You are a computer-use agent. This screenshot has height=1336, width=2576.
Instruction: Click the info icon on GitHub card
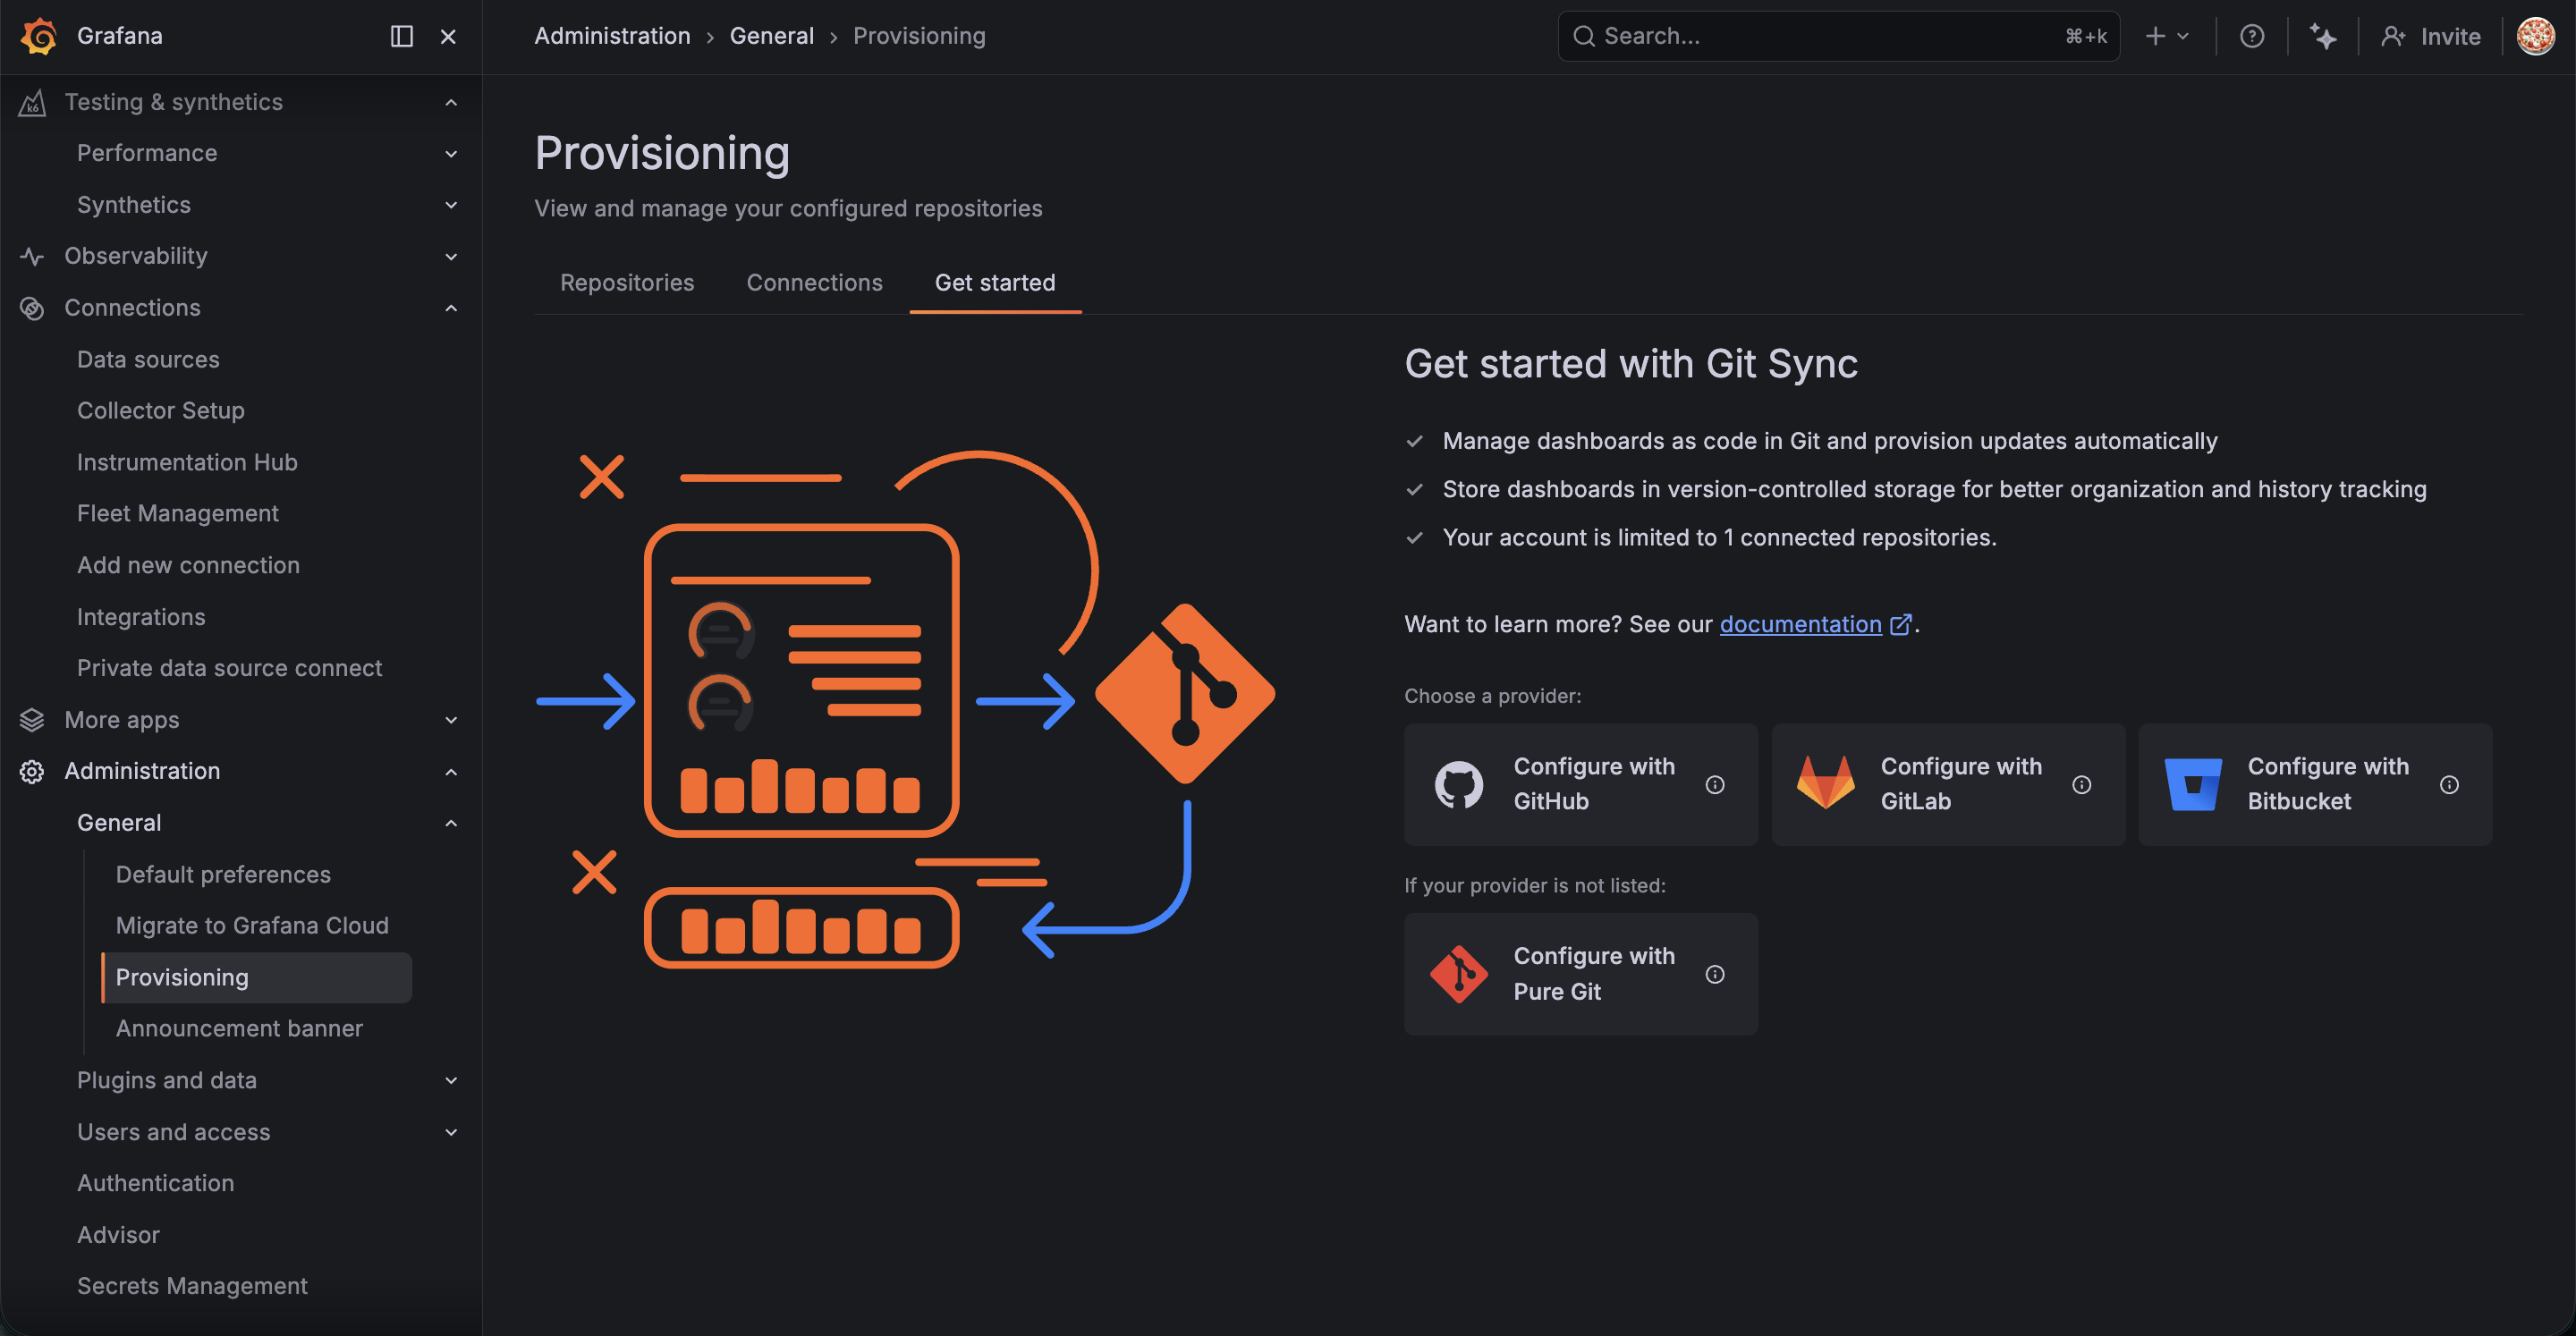tap(1714, 785)
